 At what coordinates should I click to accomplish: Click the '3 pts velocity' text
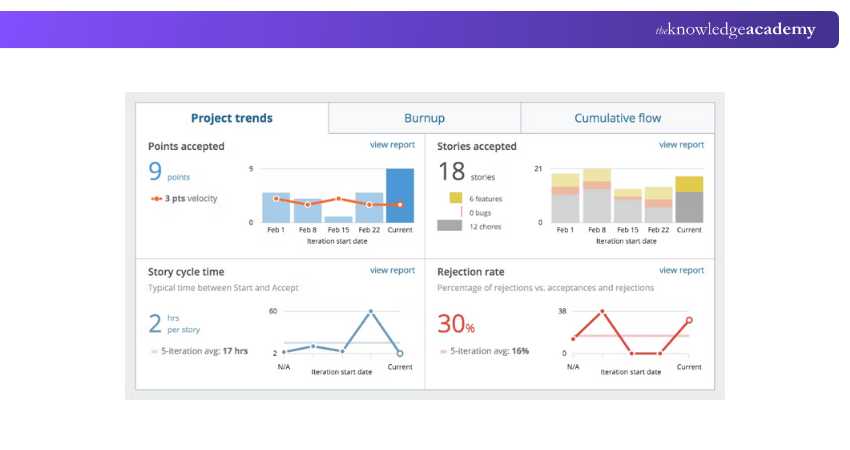coord(191,198)
